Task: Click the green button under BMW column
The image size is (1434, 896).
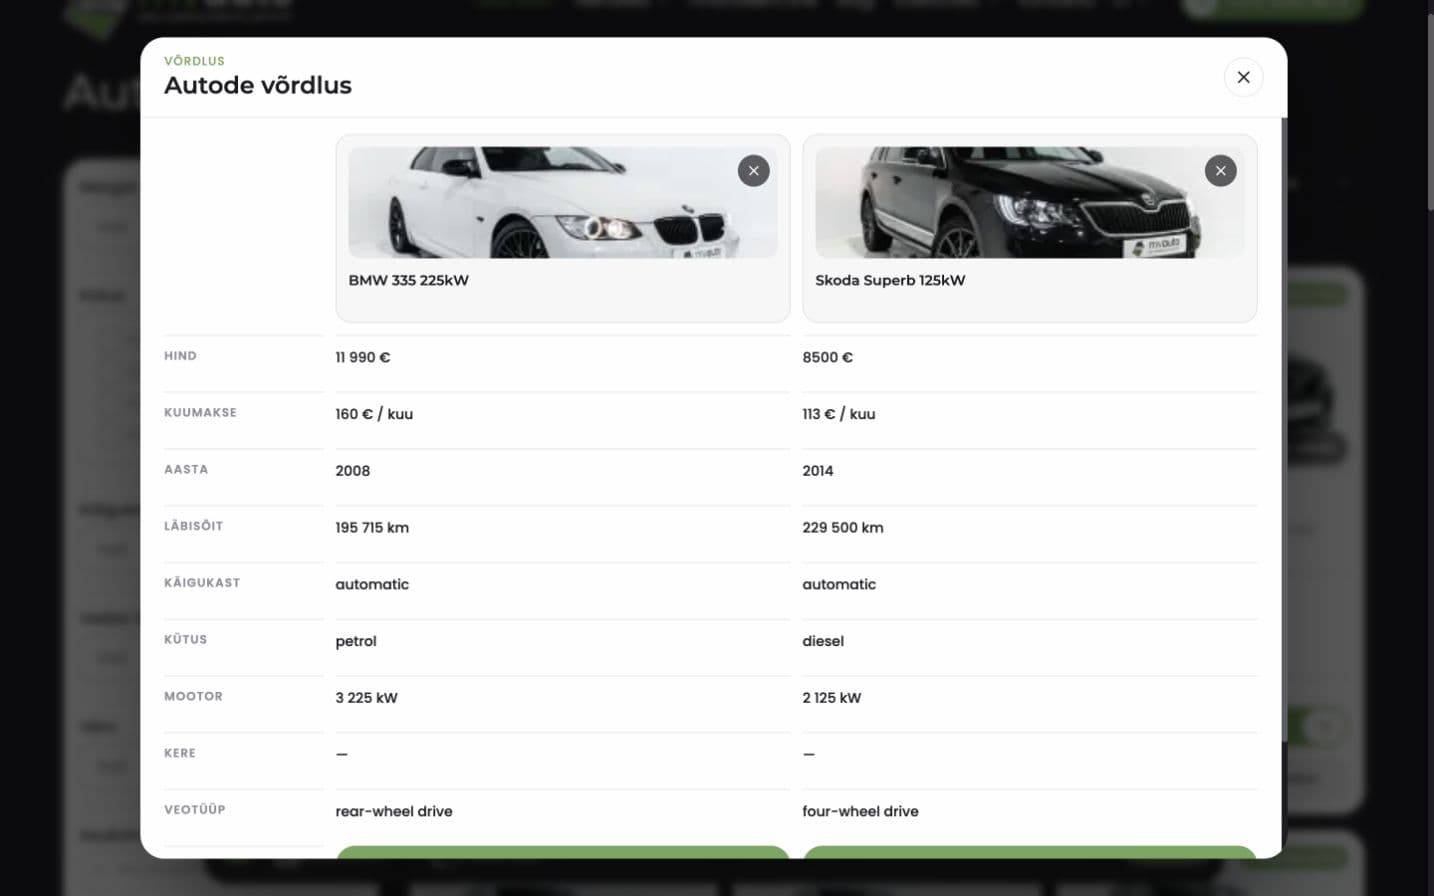Action: (563, 852)
